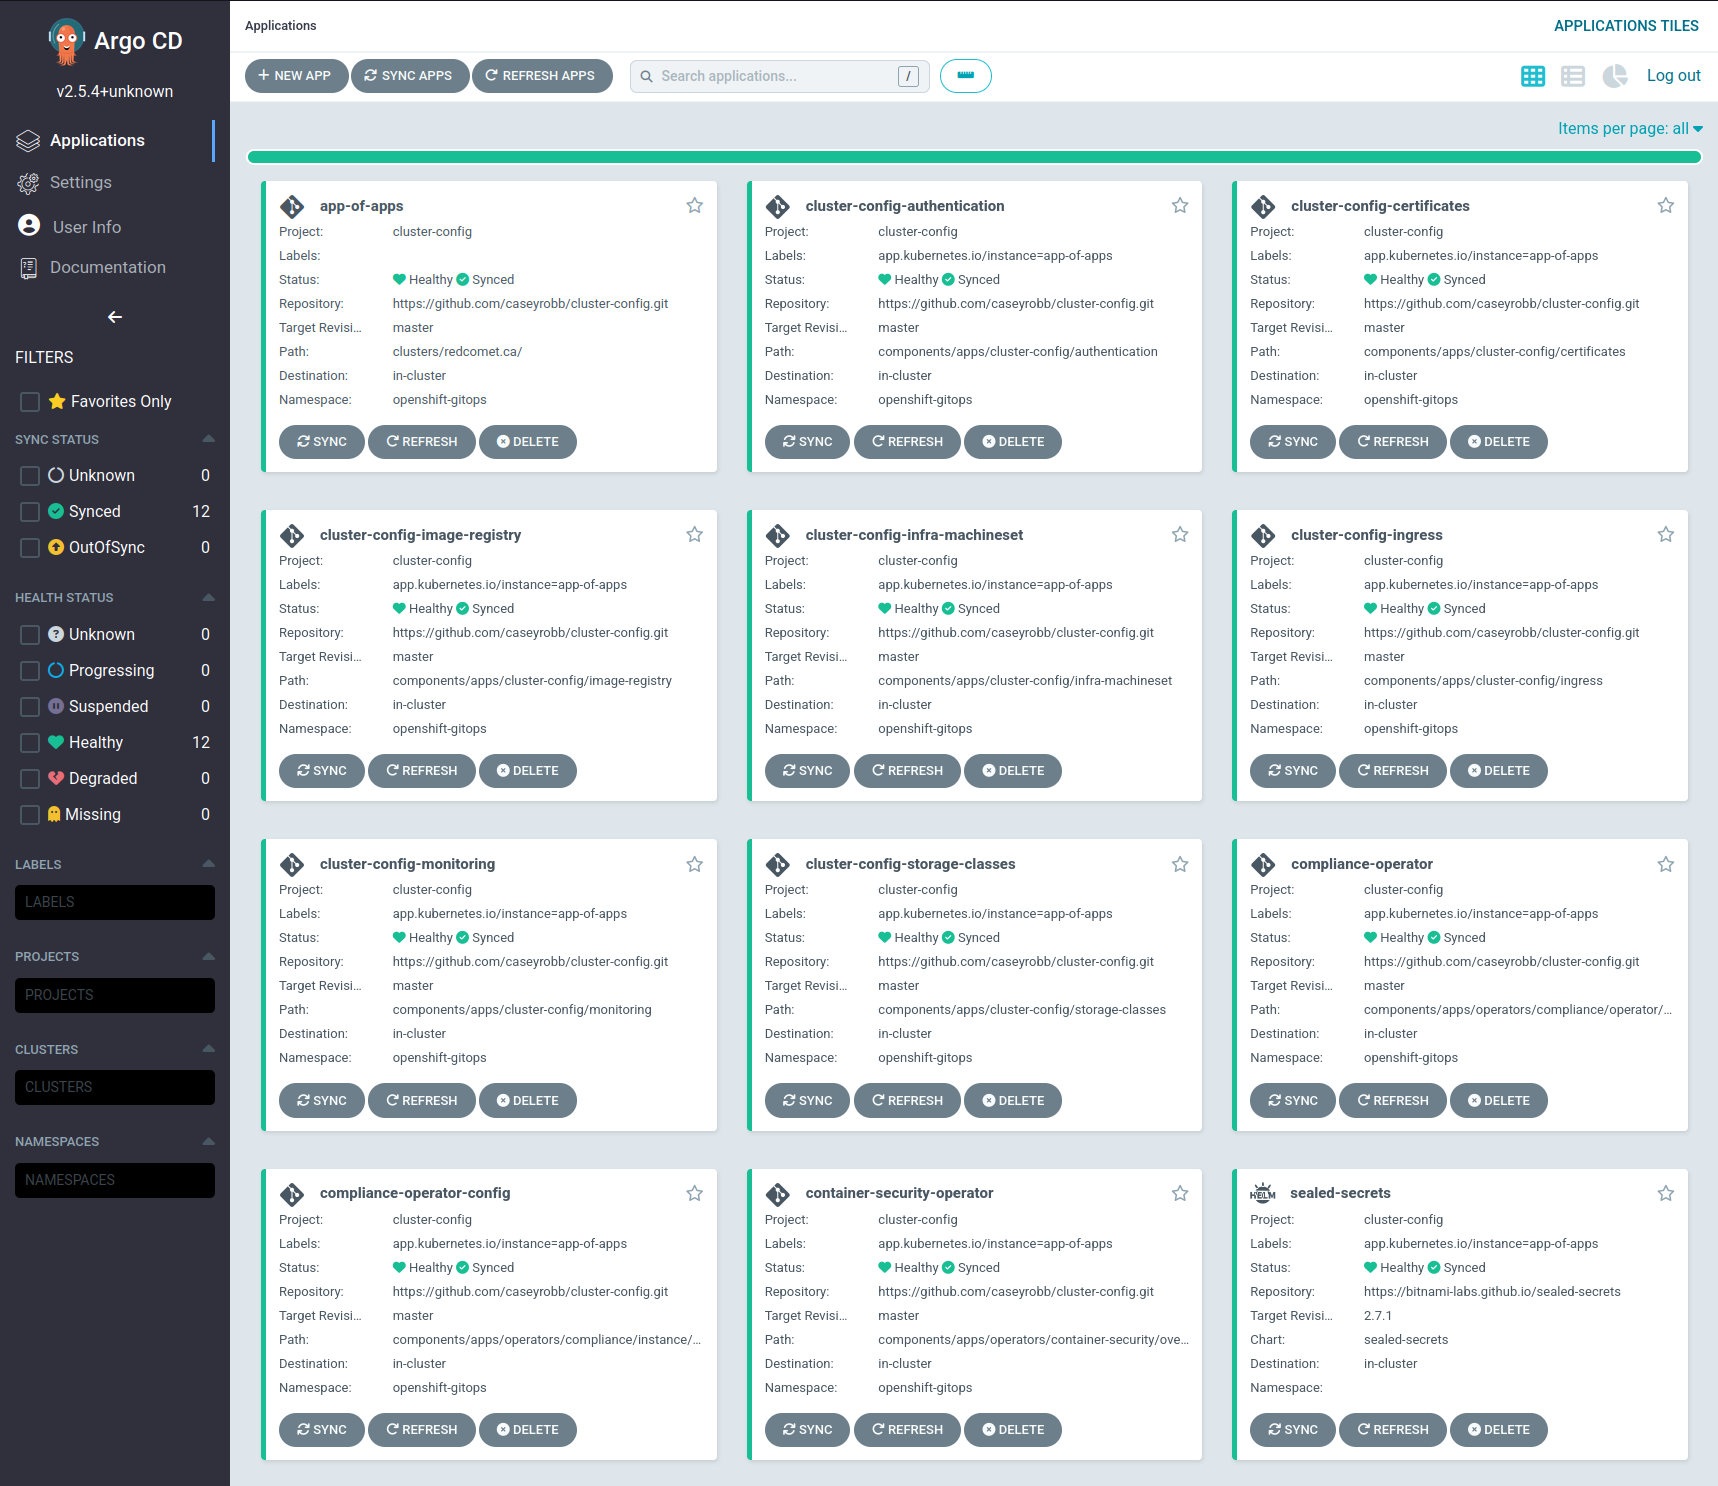Star the sealed-secrets application
The image size is (1718, 1486).
(1665, 1193)
